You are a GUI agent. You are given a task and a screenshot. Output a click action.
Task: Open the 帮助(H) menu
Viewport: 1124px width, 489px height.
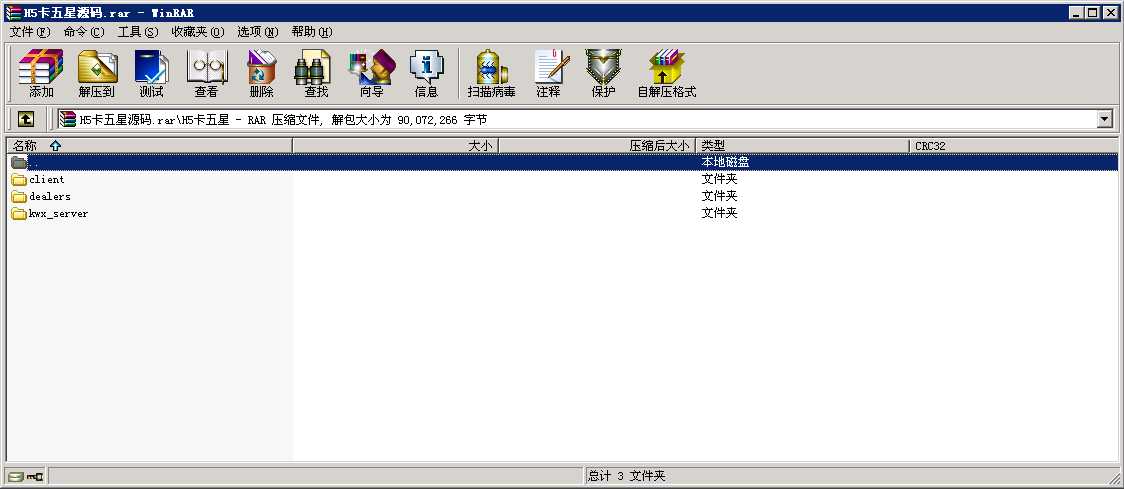click(312, 32)
